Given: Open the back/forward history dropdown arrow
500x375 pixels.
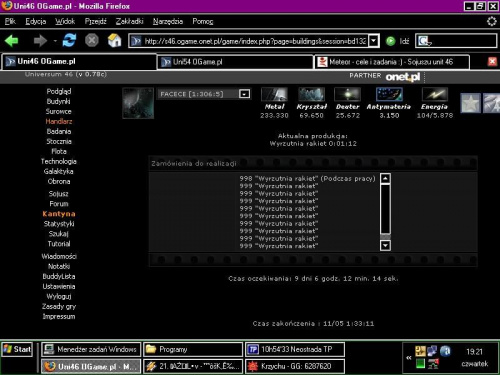Looking at the screenshot, I should coord(55,41).
